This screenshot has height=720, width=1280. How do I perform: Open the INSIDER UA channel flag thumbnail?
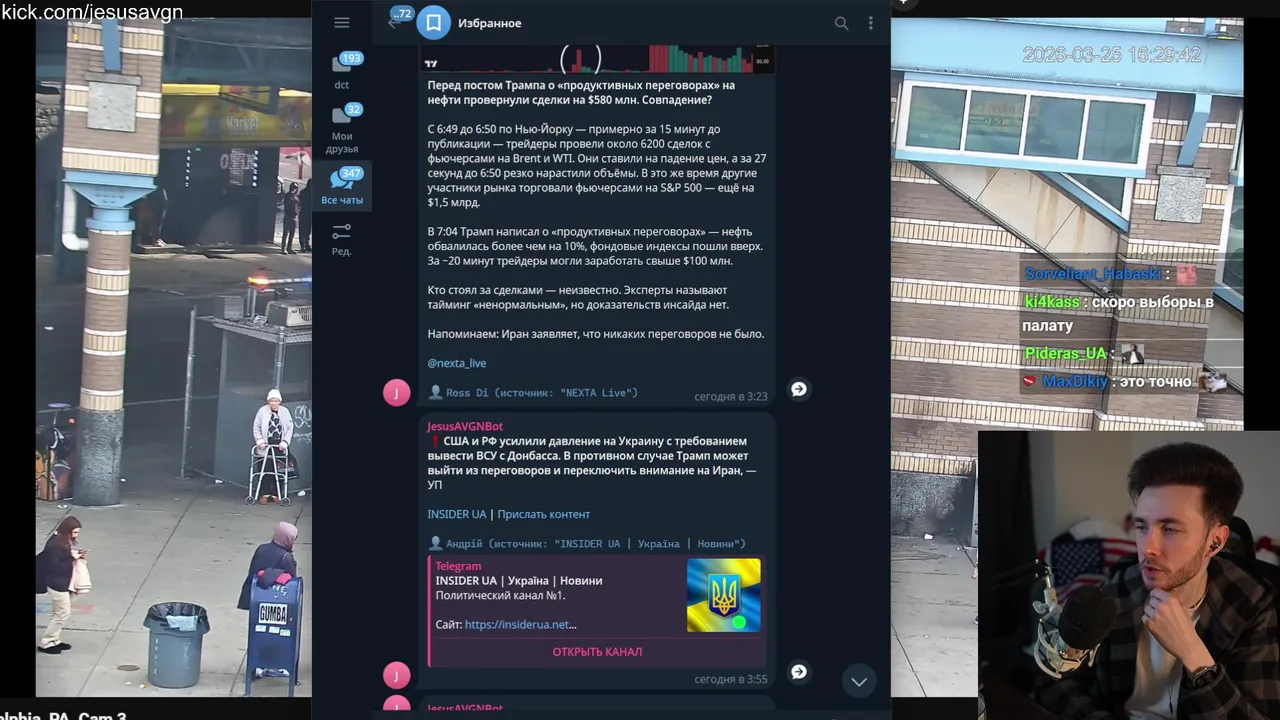pos(723,595)
